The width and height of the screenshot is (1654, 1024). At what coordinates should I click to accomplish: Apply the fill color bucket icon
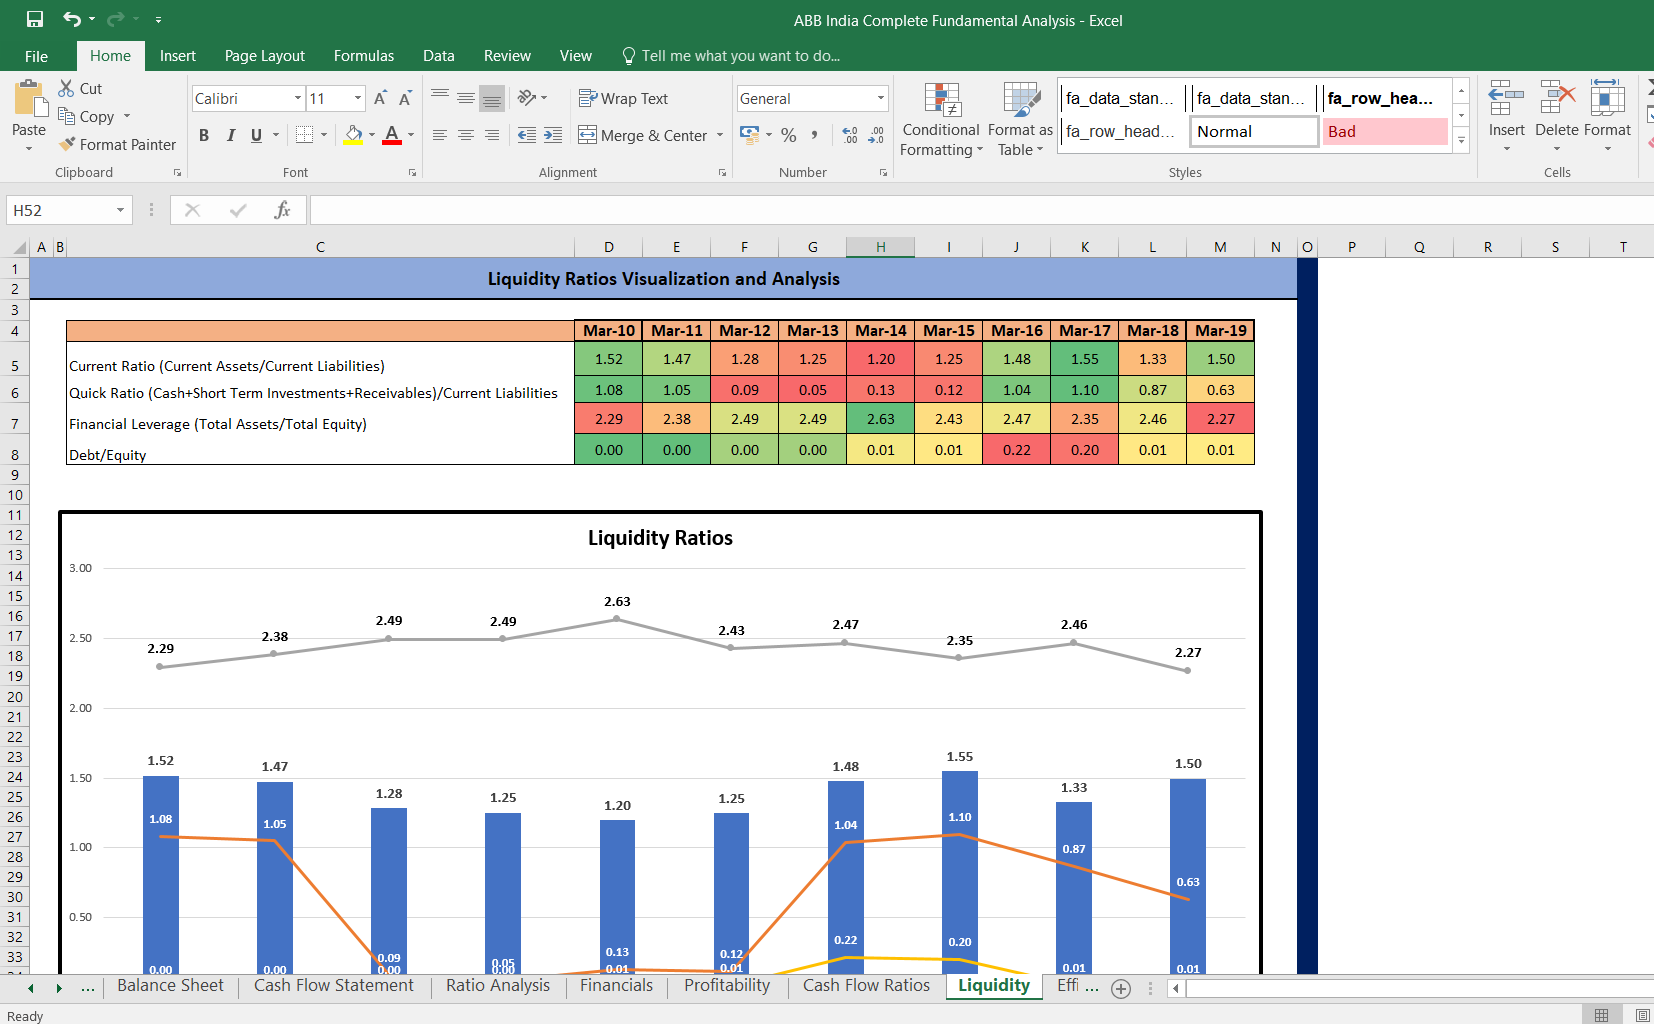(353, 135)
